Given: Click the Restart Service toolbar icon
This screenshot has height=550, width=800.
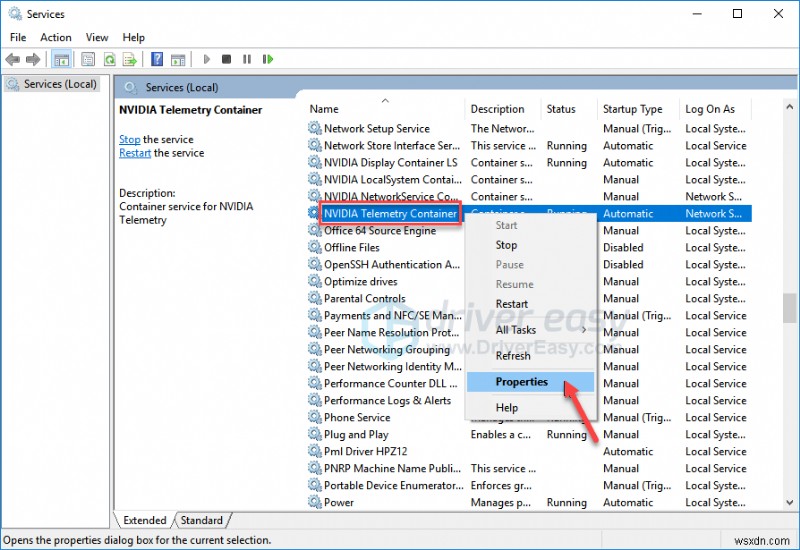Looking at the screenshot, I should click(268, 59).
